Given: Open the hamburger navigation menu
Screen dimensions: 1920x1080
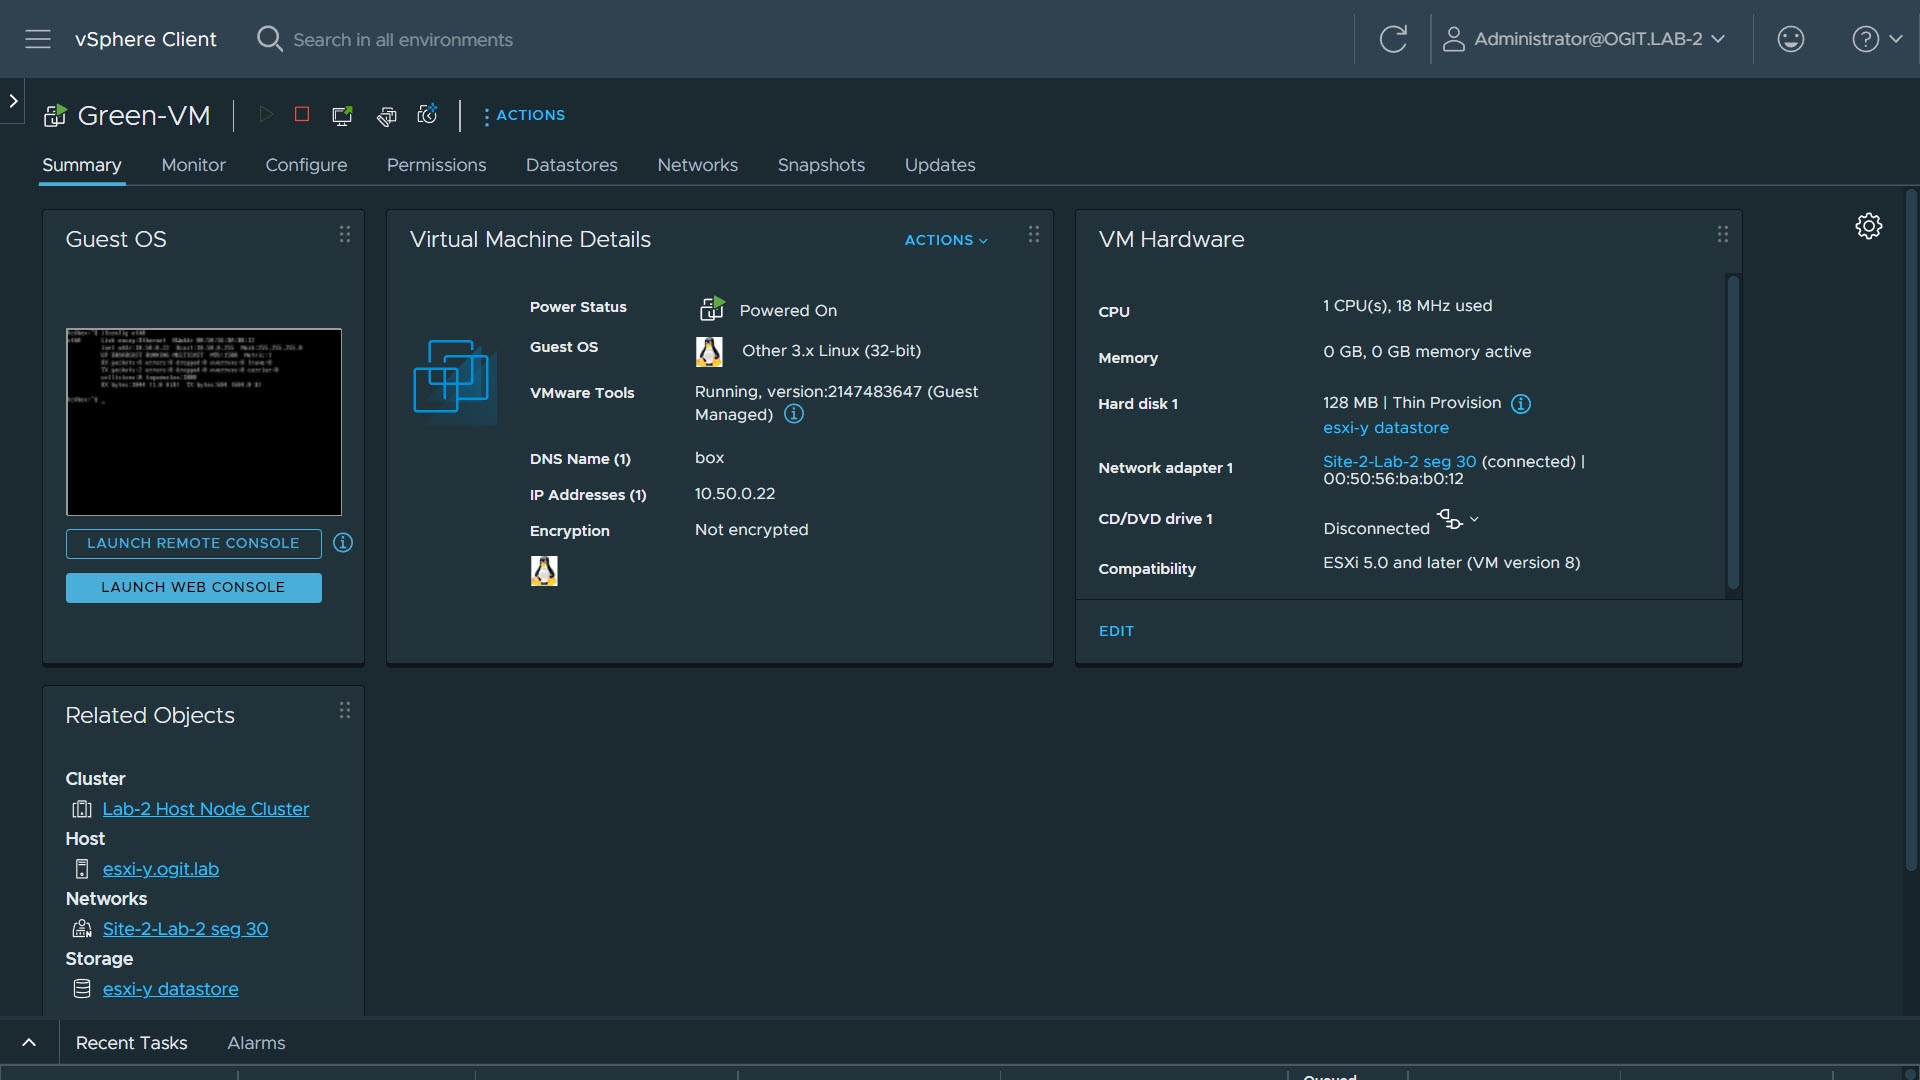Looking at the screenshot, I should (x=38, y=39).
